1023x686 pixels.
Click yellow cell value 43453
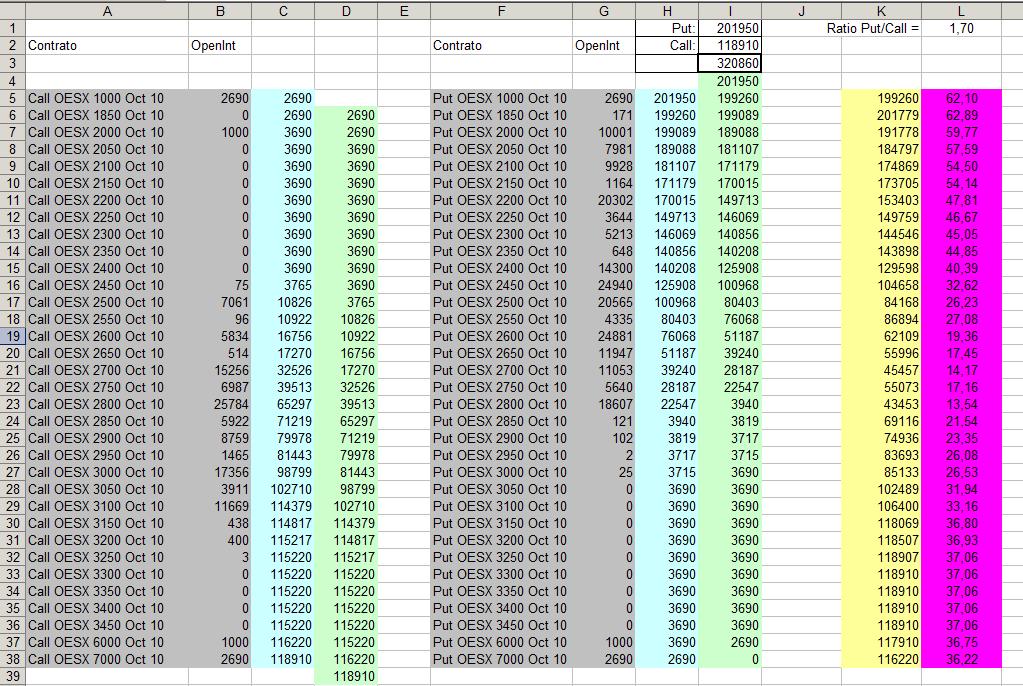click(881, 404)
